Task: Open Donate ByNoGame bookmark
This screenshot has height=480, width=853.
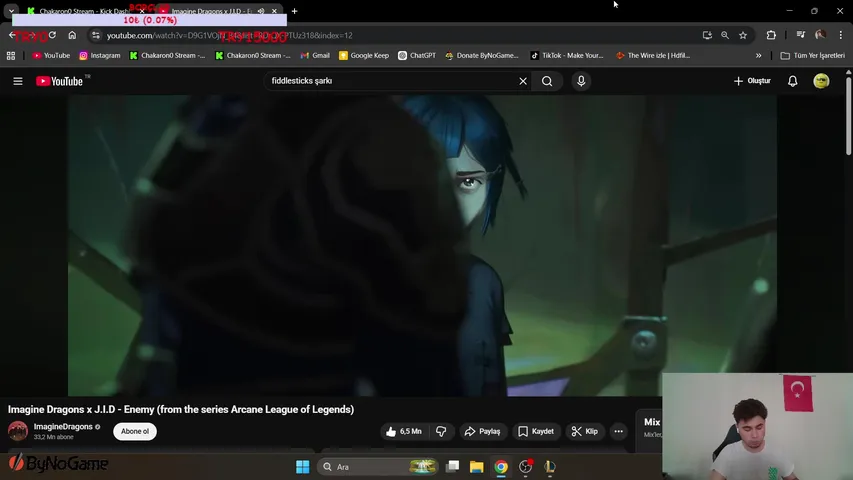Action: tap(481, 56)
